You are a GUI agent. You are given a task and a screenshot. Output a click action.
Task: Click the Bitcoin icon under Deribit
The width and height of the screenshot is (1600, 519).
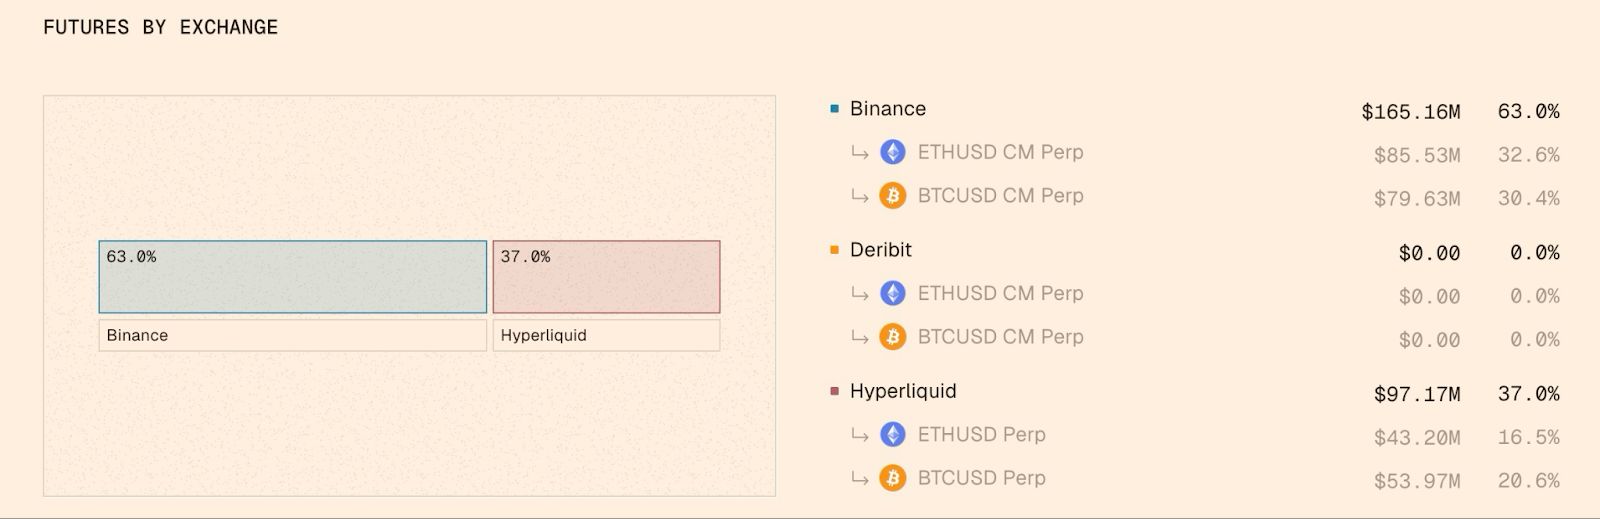tap(892, 337)
